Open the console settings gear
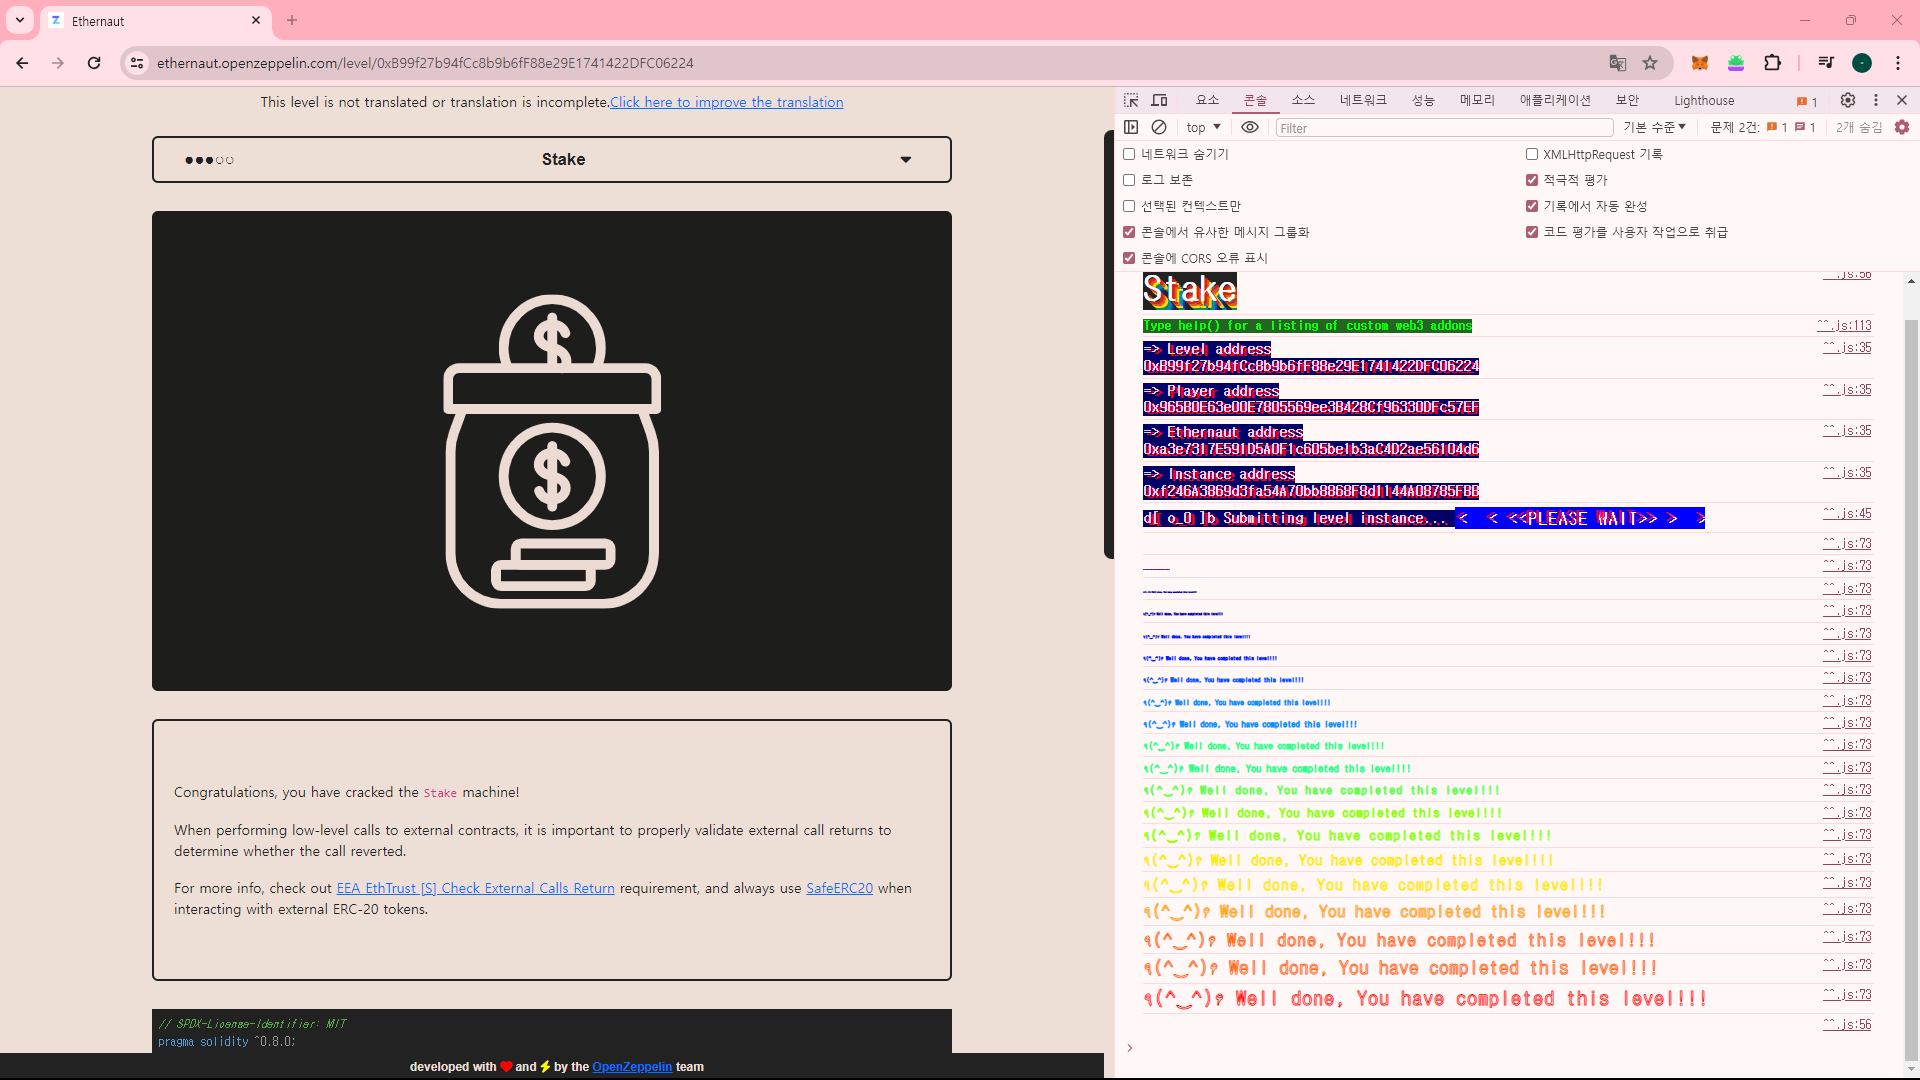 point(1902,127)
